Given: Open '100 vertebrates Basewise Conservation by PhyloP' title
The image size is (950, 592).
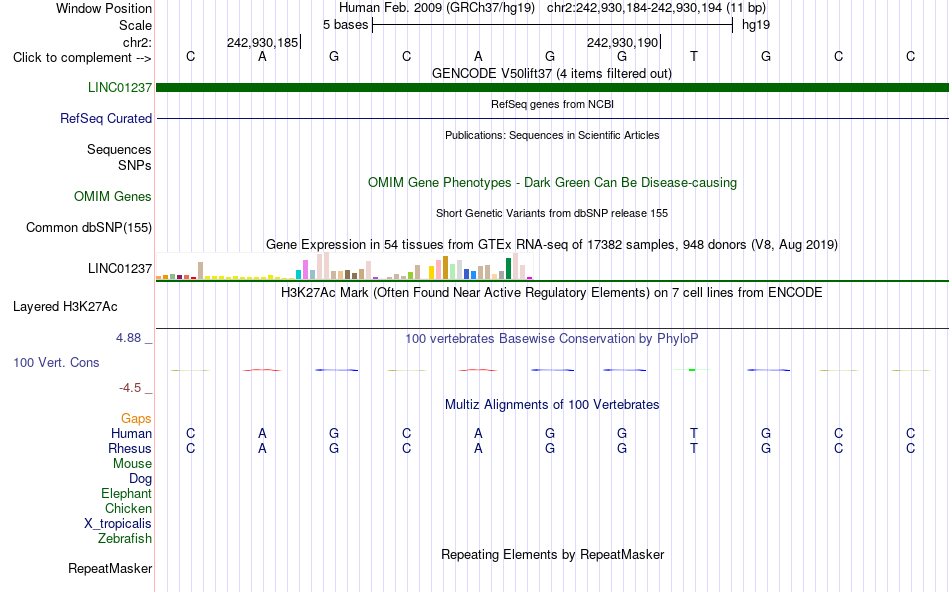Looking at the screenshot, I should coord(552,339).
